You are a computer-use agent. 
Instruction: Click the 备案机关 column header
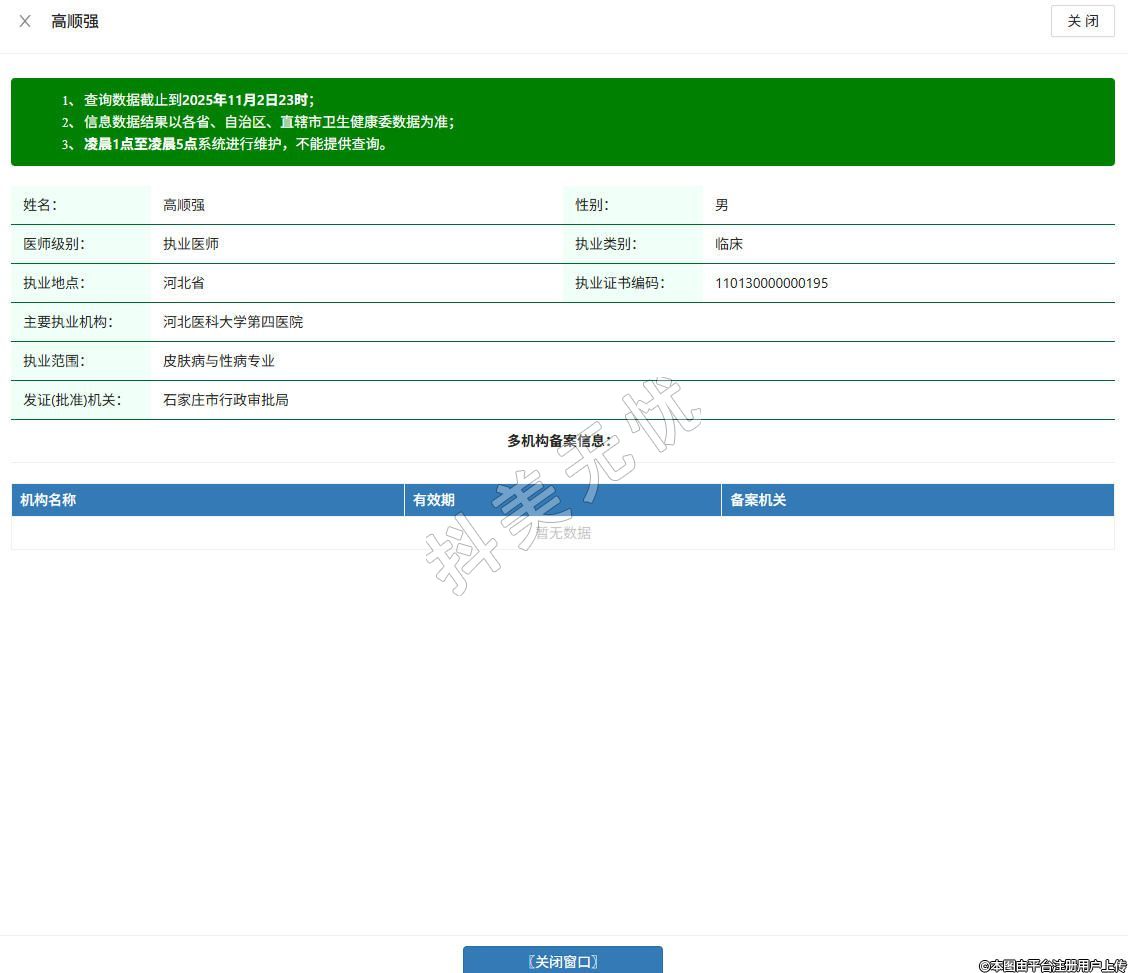click(x=758, y=500)
